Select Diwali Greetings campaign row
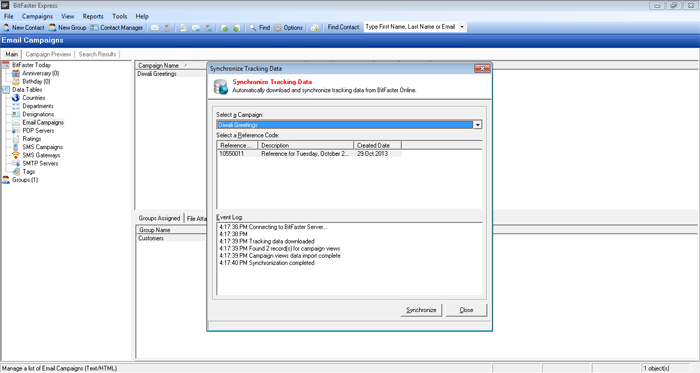 tap(157, 74)
